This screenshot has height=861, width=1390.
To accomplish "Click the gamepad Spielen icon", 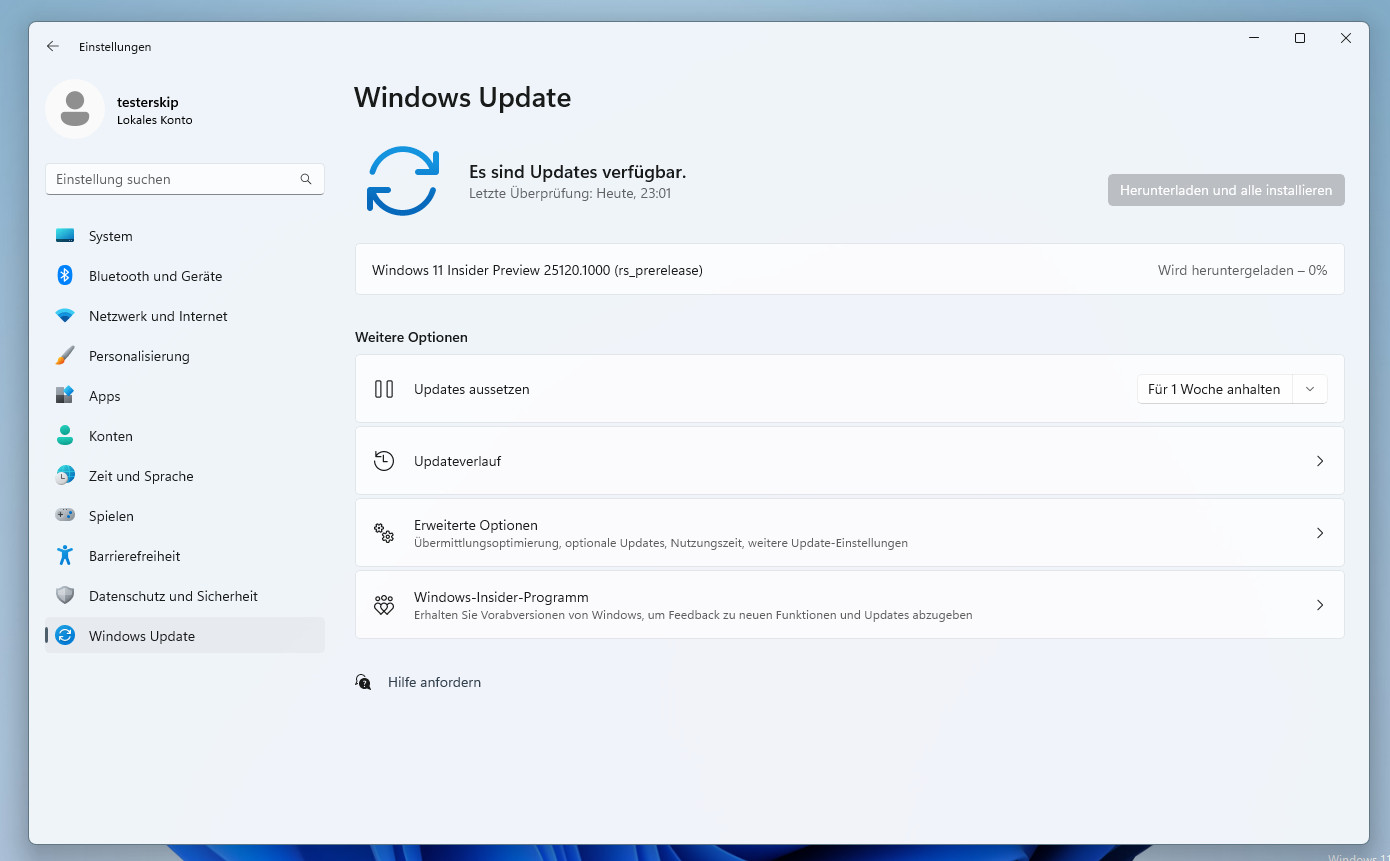I will pos(65,516).
